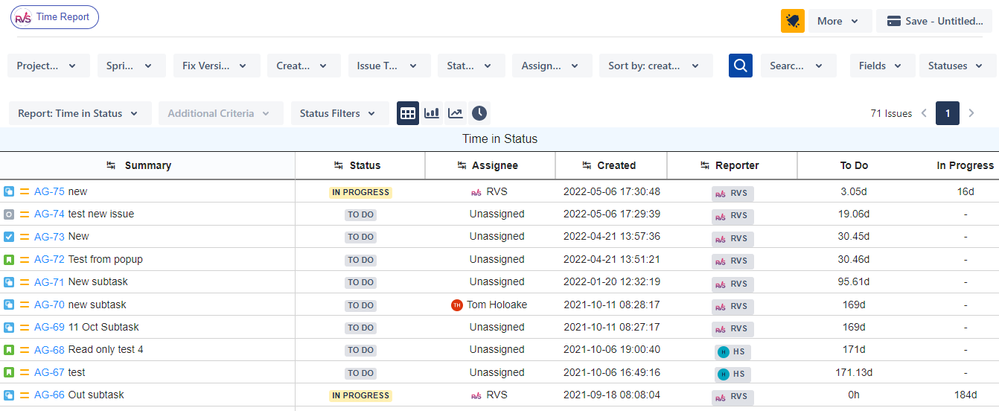
Task: Click the Status column sort icon
Action: 339,166
